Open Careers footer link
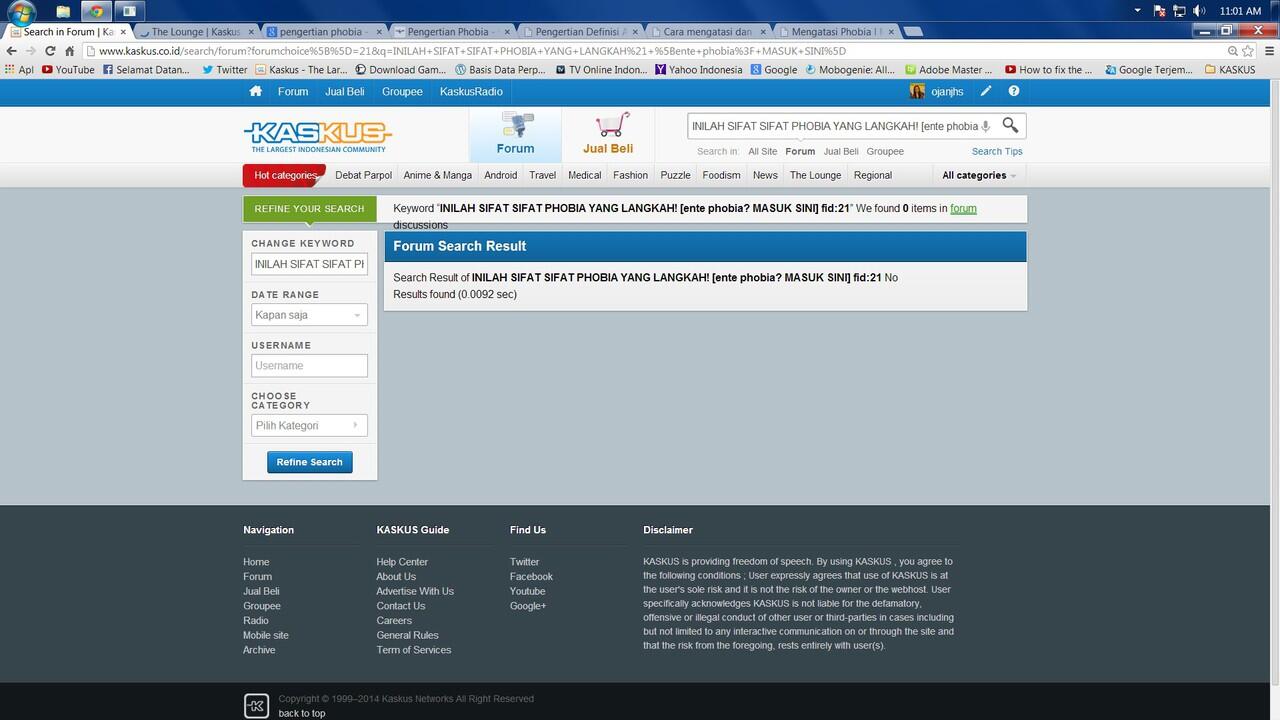The width and height of the screenshot is (1280, 720). 394,621
